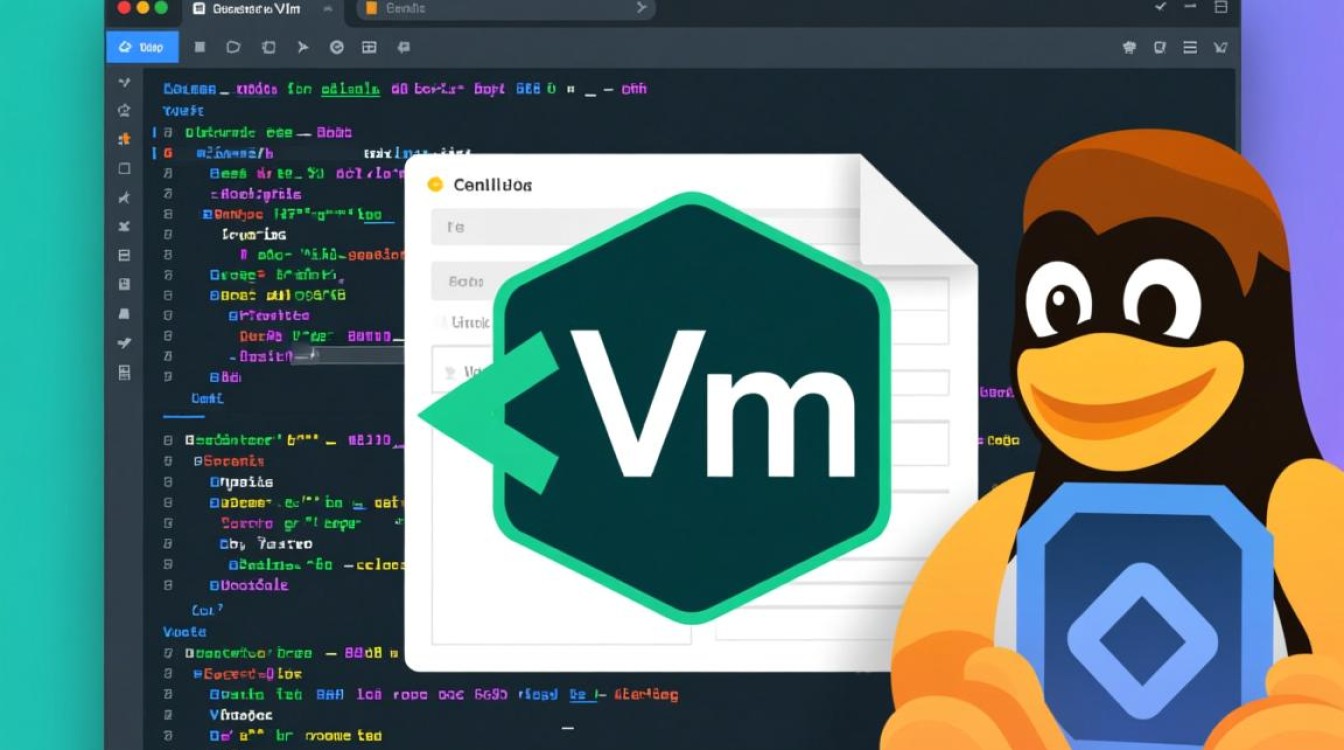
Task: Click the red G marker in code gutter
Action: [x=168, y=153]
